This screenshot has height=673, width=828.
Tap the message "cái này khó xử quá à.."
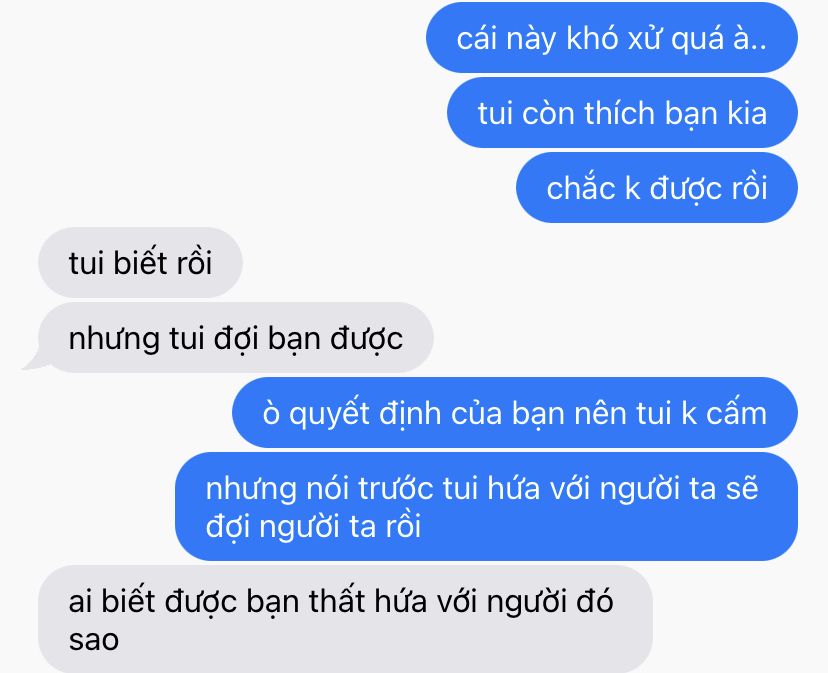point(611,38)
